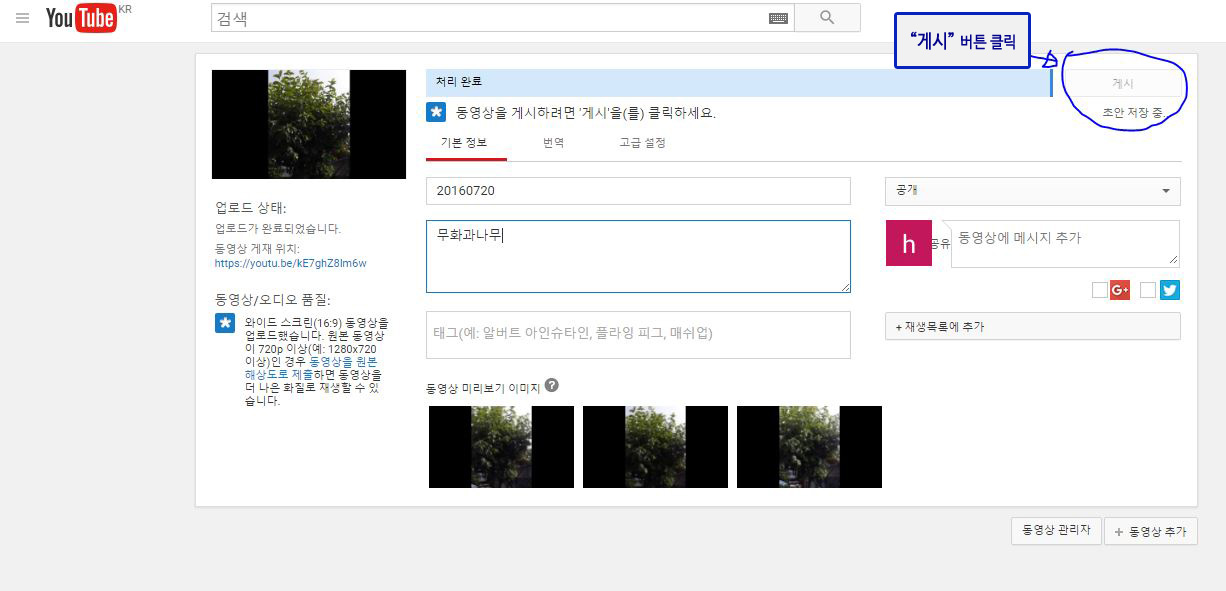
Task: Click the thumbnail help question mark
Action: [552, 385]
